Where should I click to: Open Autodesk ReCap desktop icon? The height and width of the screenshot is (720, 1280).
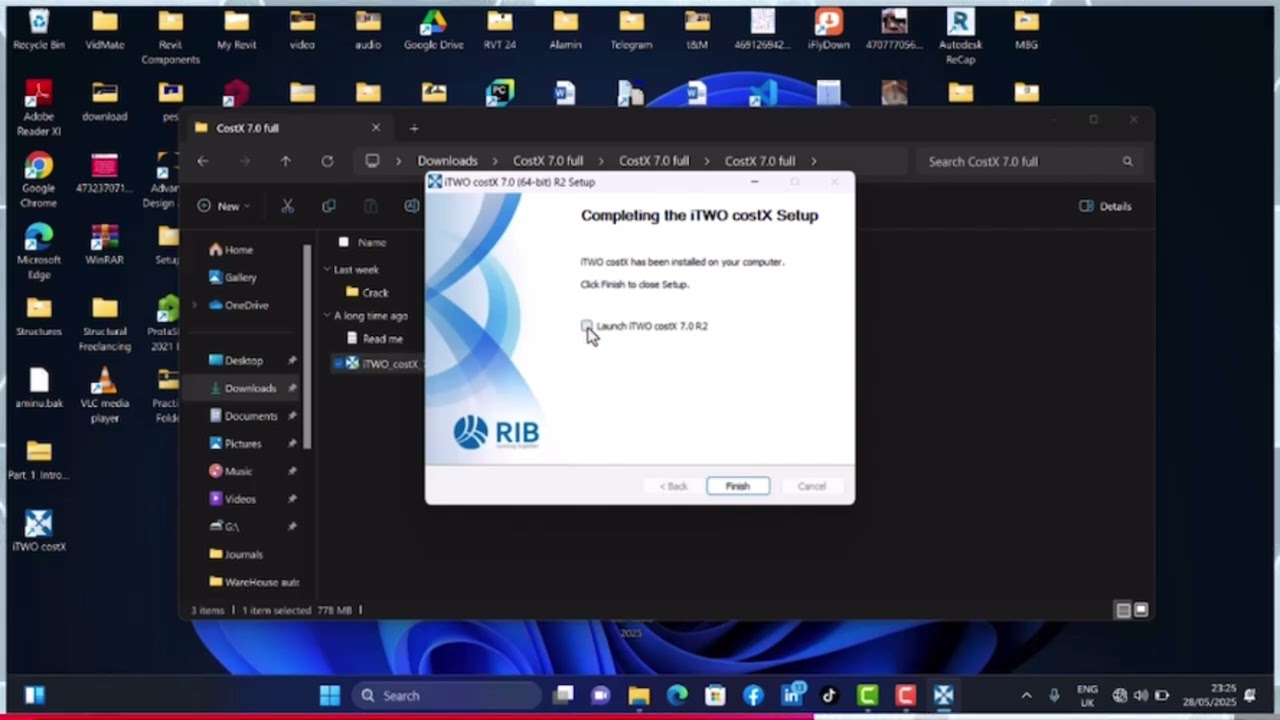click(960, 37)
